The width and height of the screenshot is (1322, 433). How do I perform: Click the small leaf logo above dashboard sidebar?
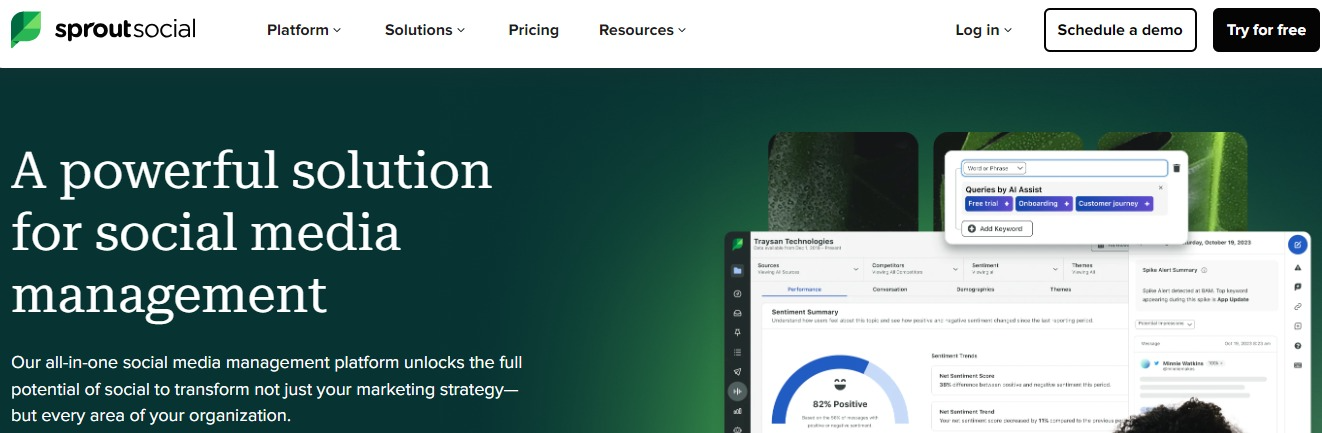(x=737, y=243)
